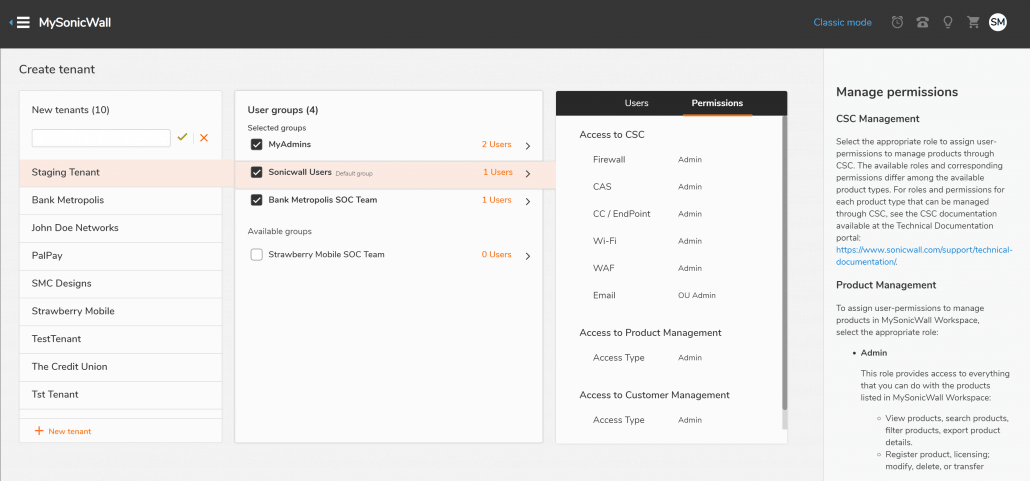
Task: Click the telephone support icon
Action: 922,23
